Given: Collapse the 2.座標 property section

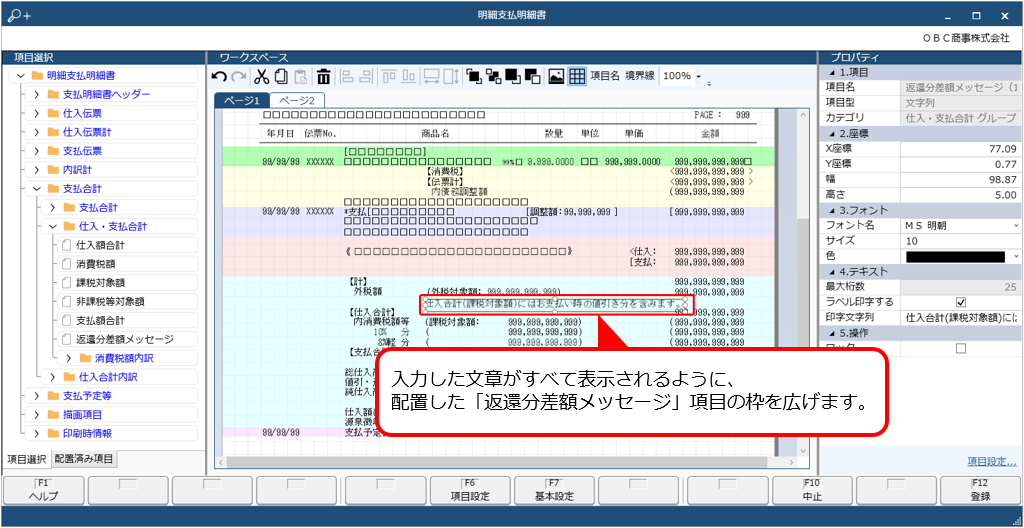Looking at the screenshot, I should pos(831,133).
